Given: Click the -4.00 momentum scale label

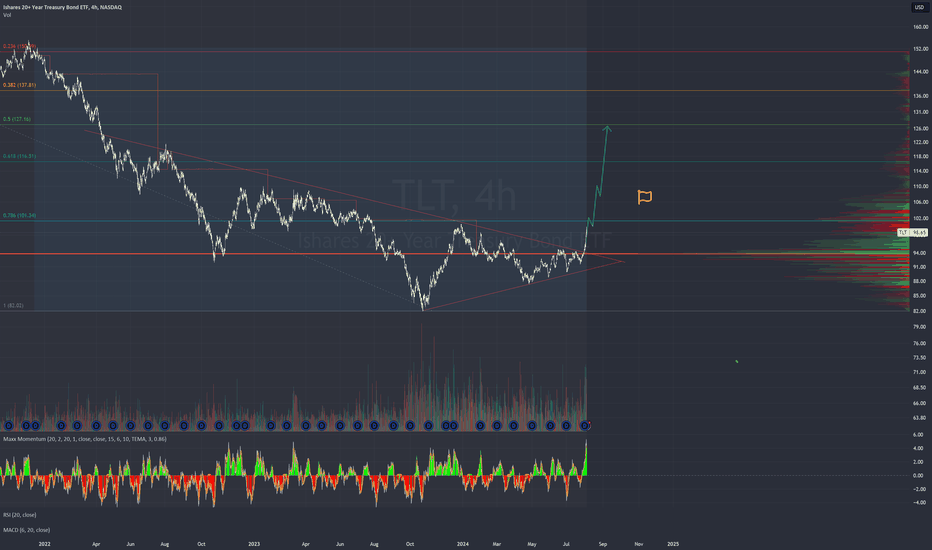Looking at the screenshot, I should tap(918, 502).
